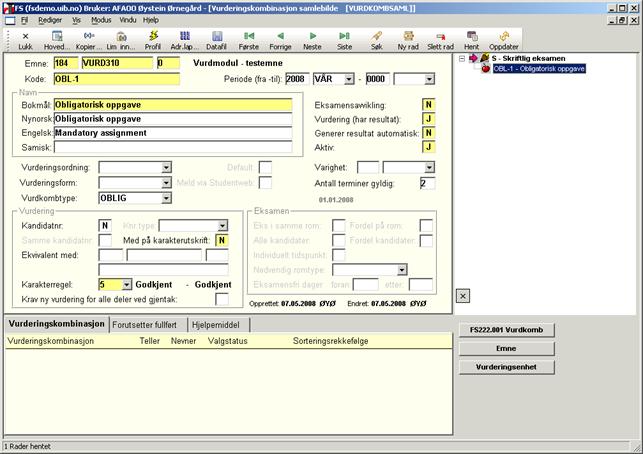
Task: Open the Rediger menu
Action: [50, 19]
